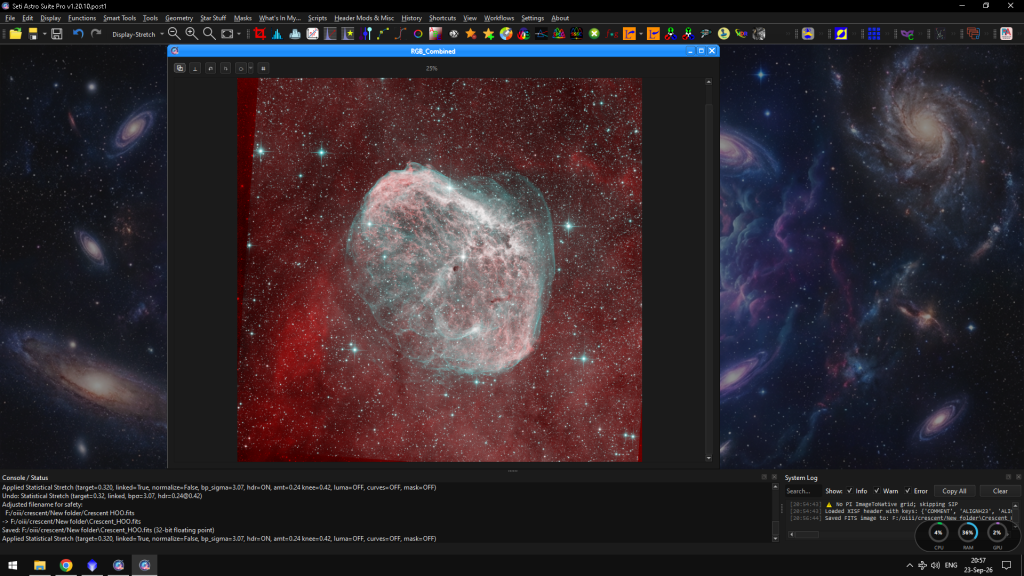Click the prism dispersion icon
Viewport: 1024px width, 576px height.
[x=541, y=34]
